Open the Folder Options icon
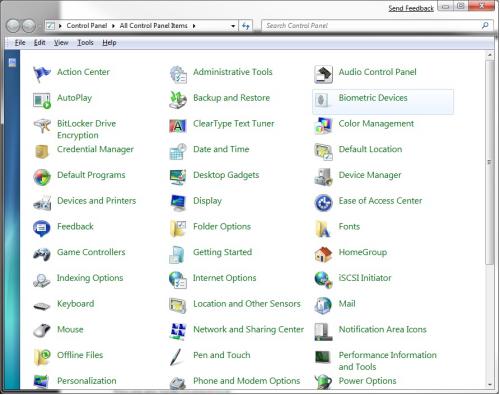Screen dimensions: 500x395 pyautogui.click(x=178, y=229)
